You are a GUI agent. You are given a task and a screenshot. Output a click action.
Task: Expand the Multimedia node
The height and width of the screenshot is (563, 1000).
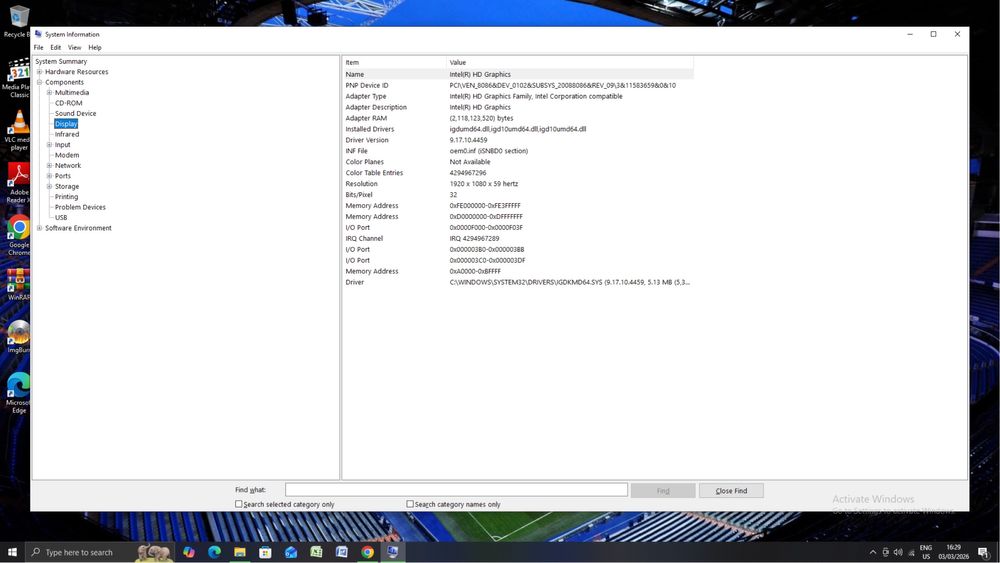(49, 92)
